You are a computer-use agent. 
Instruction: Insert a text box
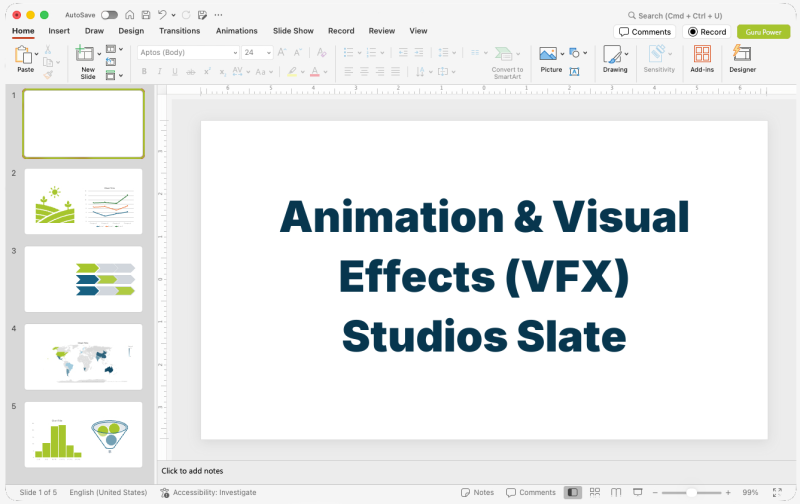[x=574, y=71]
